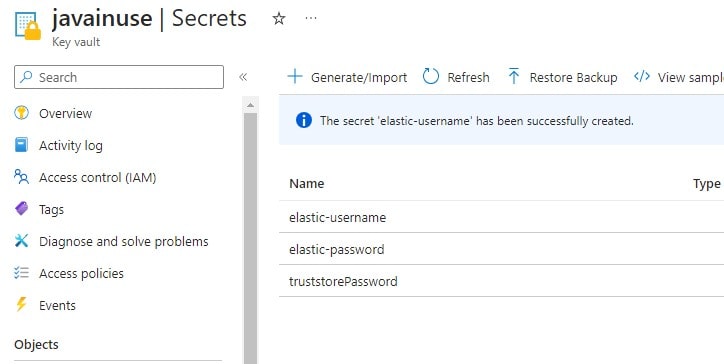This screenshot has height=364, width=724.
Task: Click the Events lightning bolt icon
Action: coord(21,305)
